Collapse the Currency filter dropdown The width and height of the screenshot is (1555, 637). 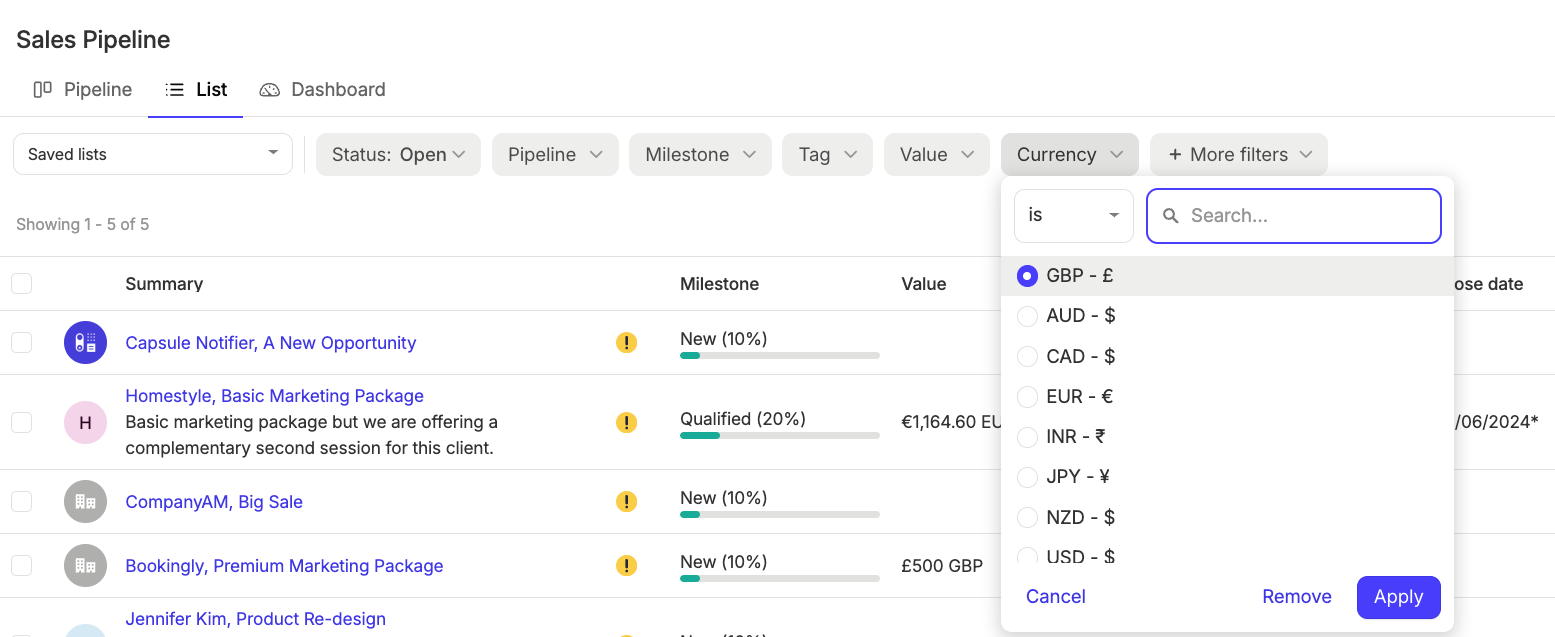[1070, 155]
